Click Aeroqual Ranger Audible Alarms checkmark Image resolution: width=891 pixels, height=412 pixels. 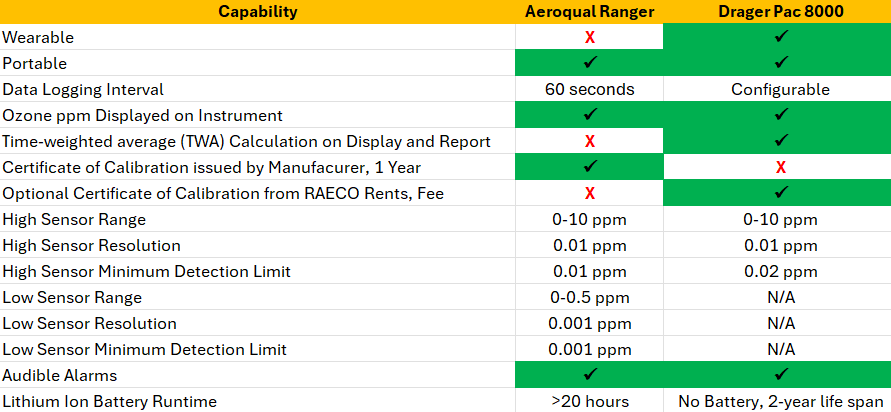point(590,375)
